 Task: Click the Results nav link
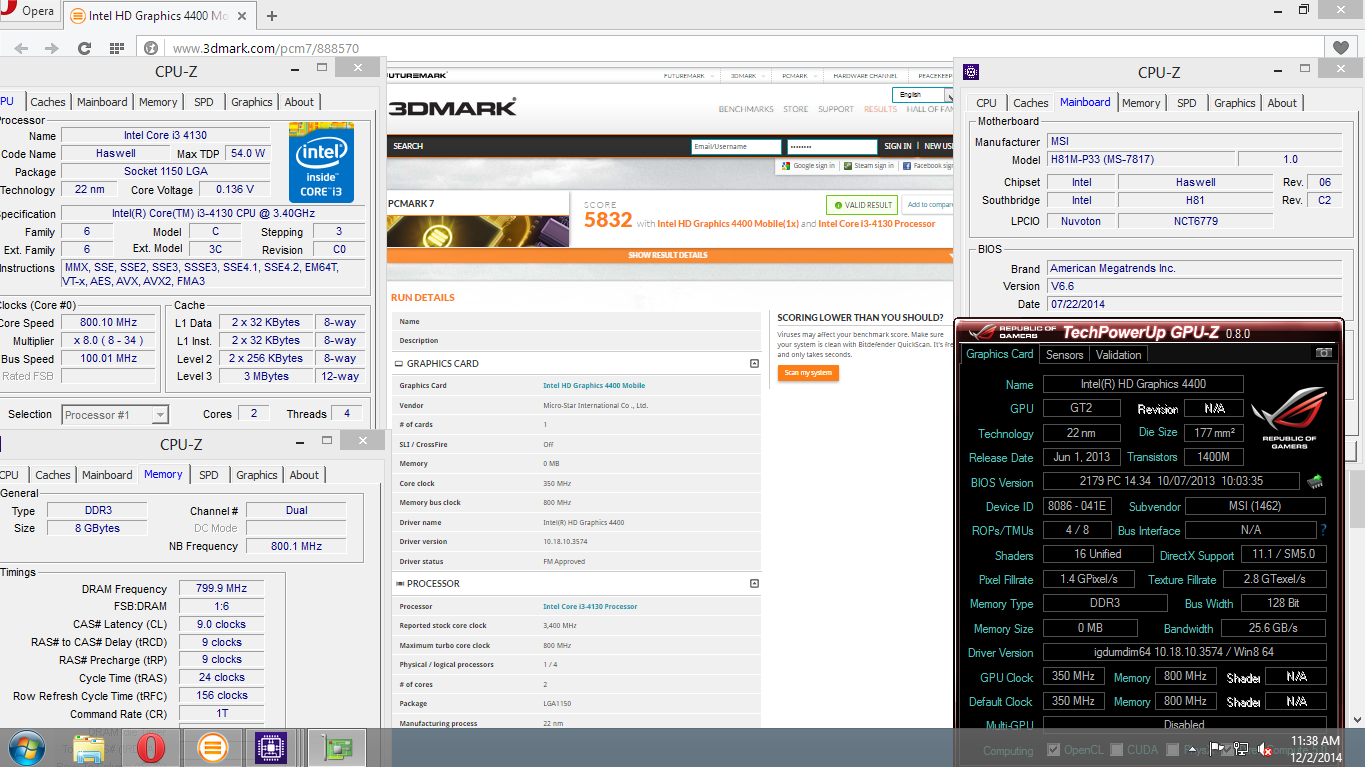coord(880,109)
